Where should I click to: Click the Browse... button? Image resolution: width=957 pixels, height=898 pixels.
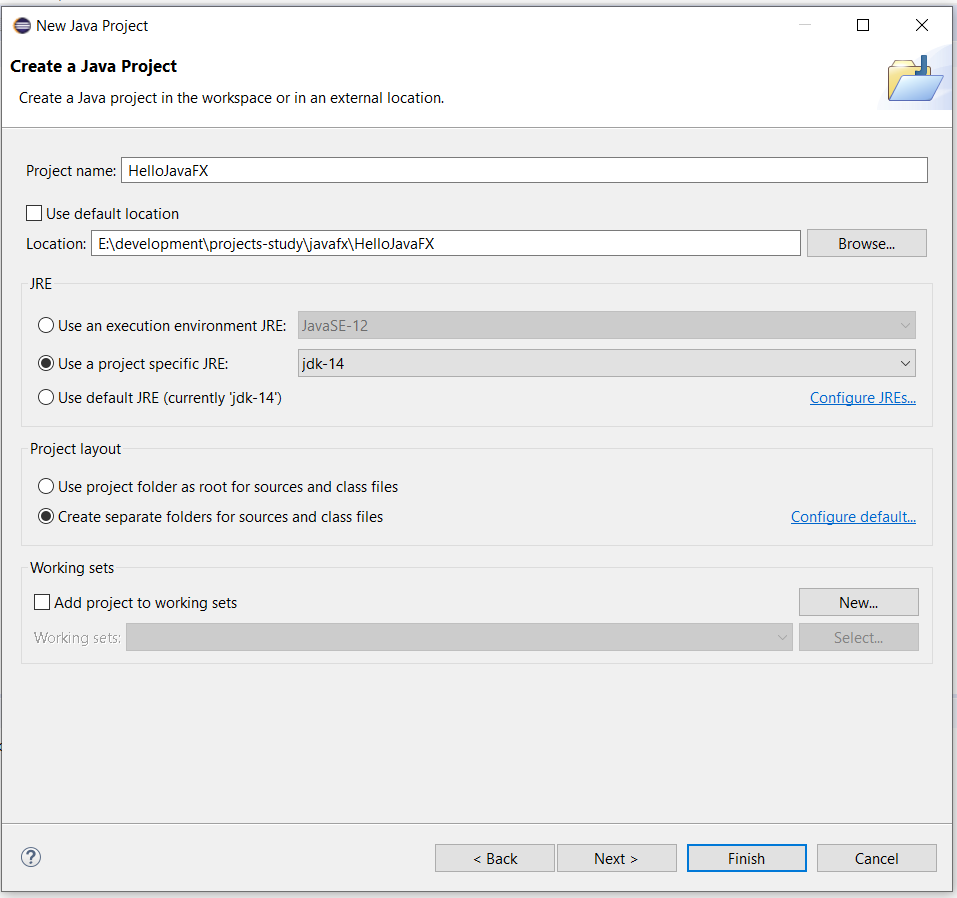click(x=867, y=244)
